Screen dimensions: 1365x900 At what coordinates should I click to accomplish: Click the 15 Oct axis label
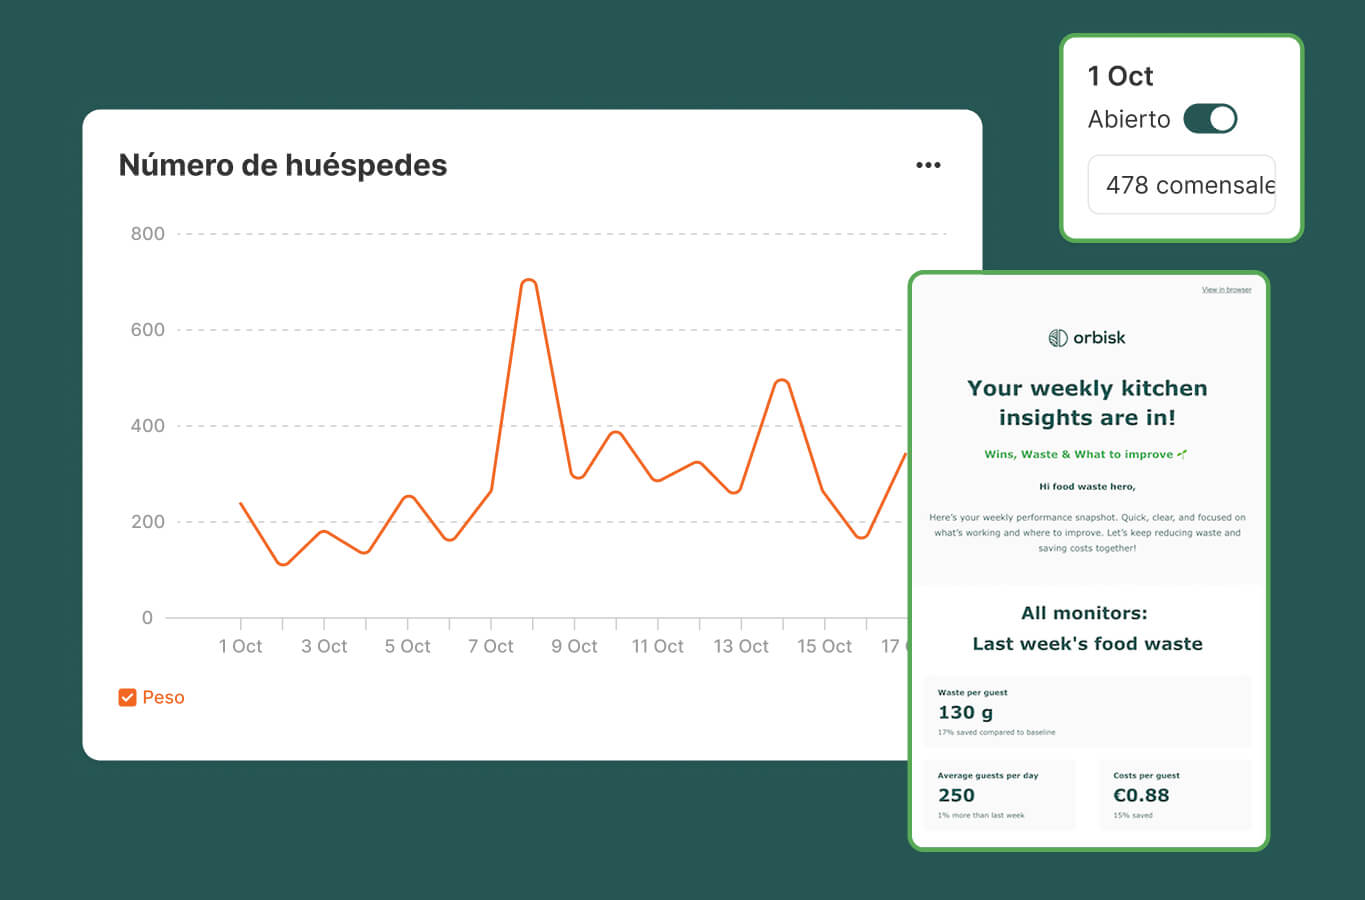[x=824, y=646]
